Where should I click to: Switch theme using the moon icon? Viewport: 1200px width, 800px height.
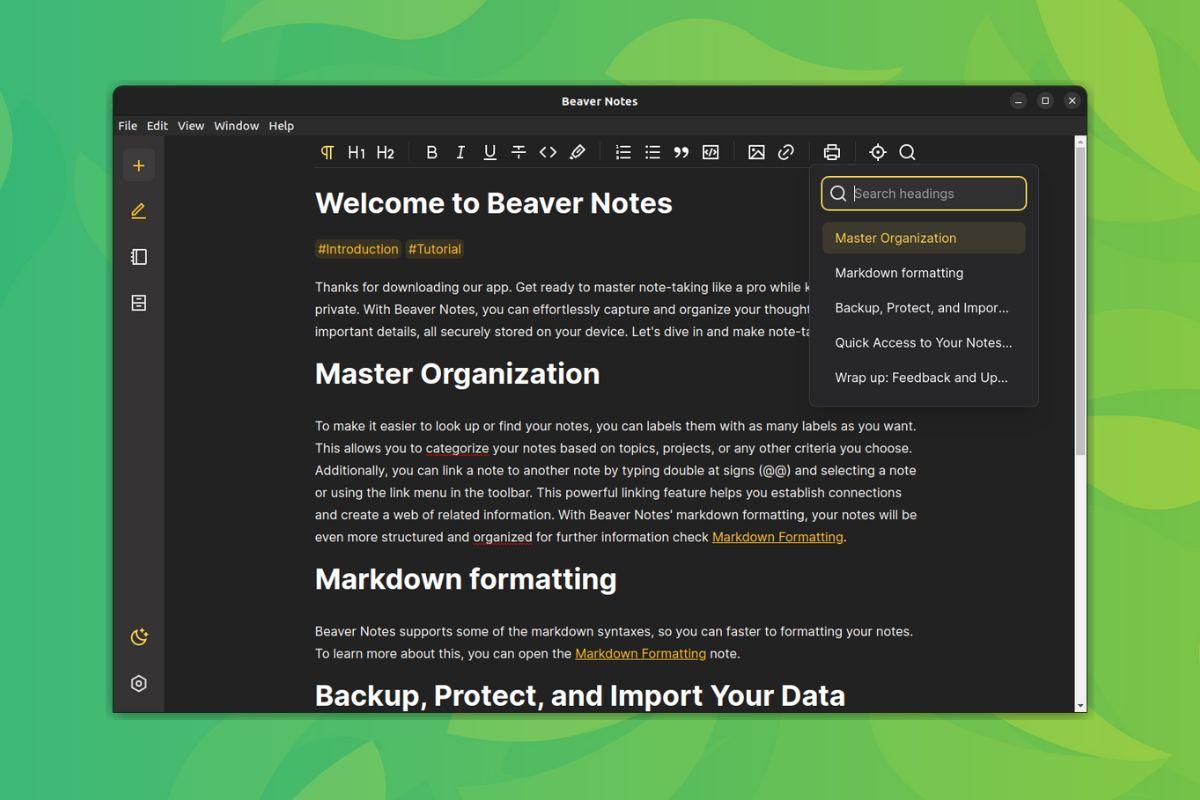138,636
